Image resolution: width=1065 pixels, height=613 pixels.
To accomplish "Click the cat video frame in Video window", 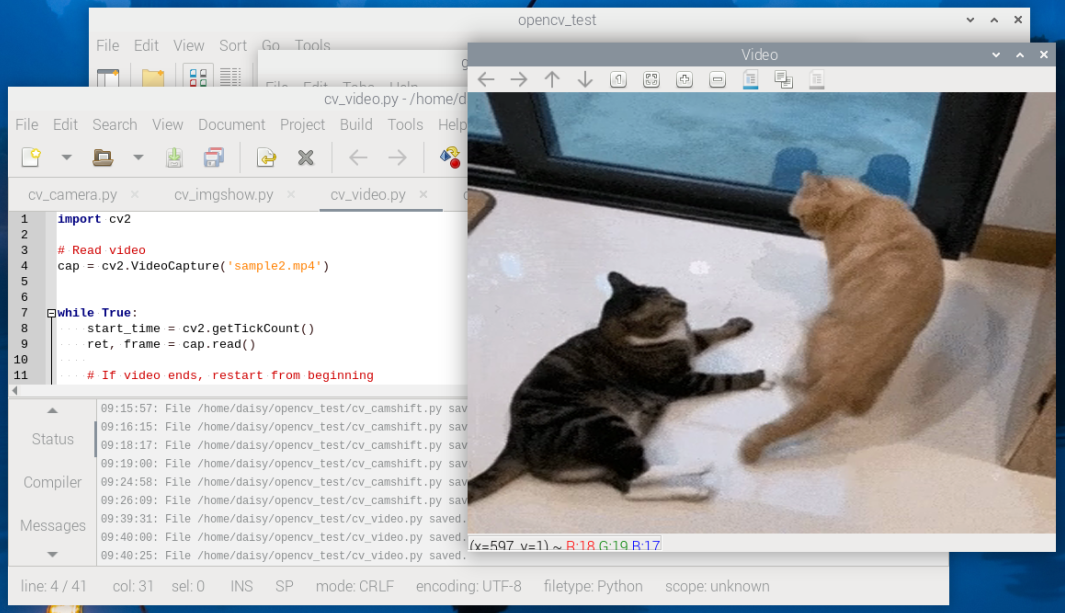I will click(x=761, y=312).
